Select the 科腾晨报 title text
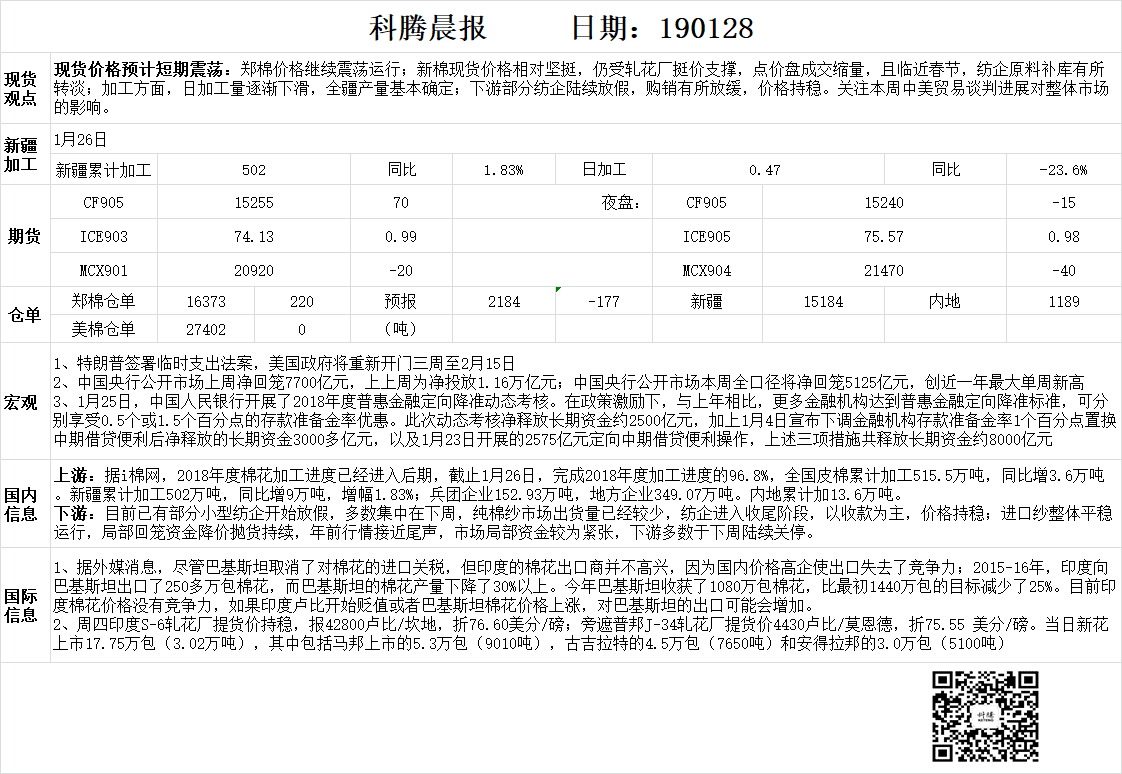Viewport: 1122px width, 774px height. point(428,27)
